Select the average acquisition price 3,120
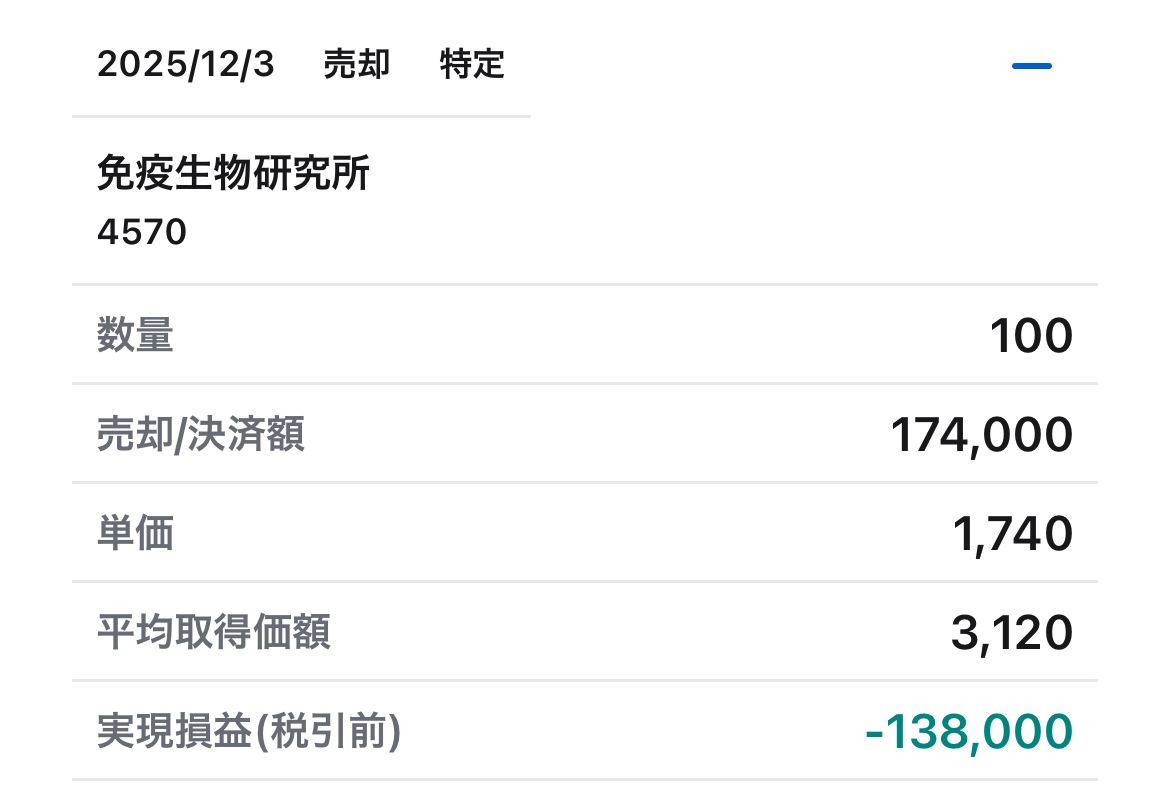 tap(1012, 633)
